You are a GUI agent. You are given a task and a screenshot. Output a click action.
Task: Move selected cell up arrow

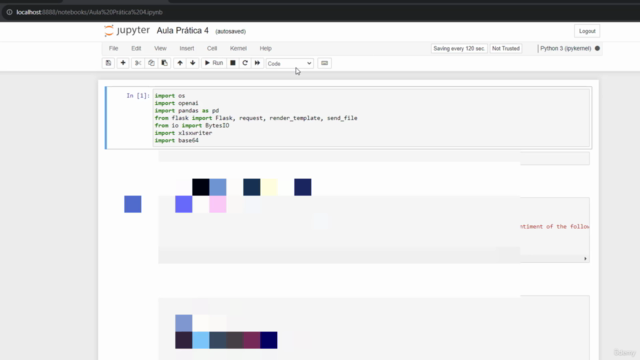[180, 63]
